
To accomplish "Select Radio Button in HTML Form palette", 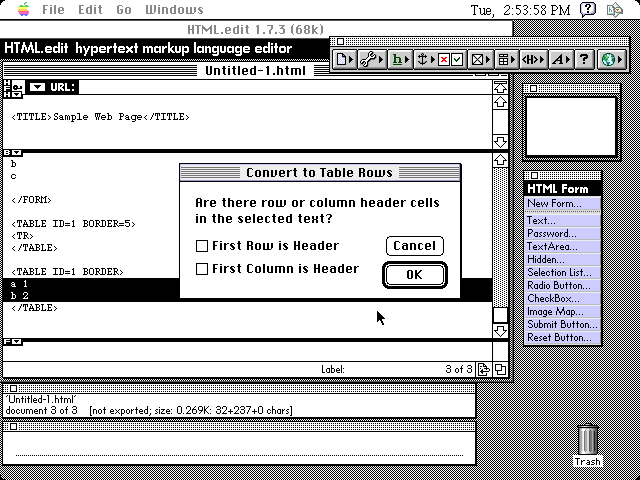I will [x=558, y=285].
